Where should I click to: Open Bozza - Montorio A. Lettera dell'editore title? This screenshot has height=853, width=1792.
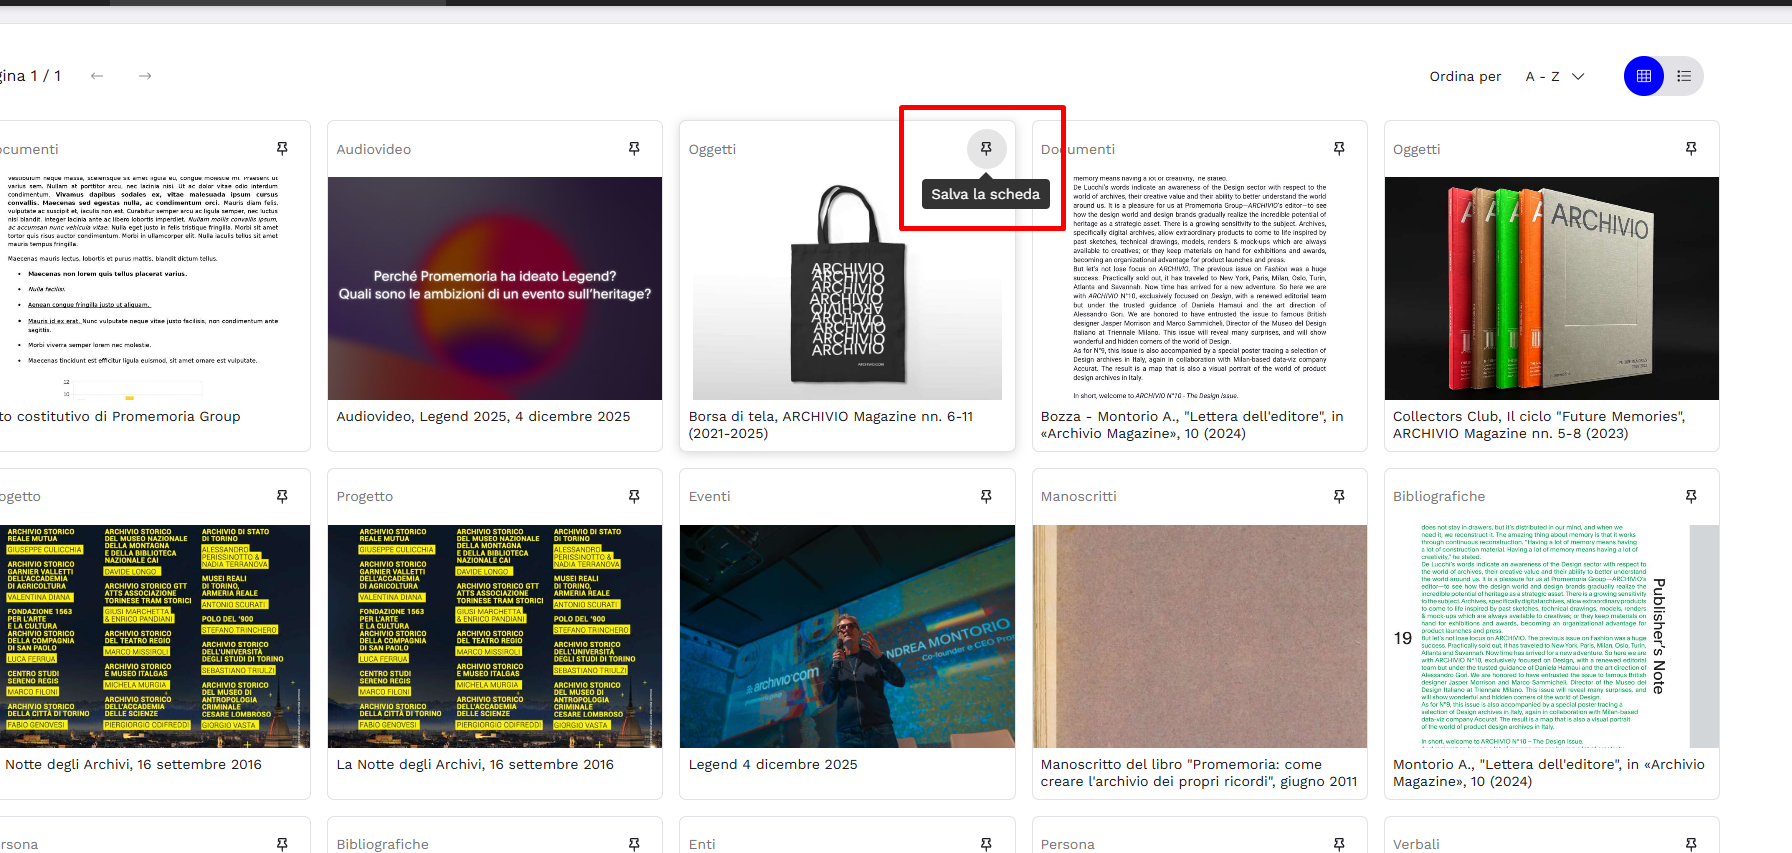1192,425
